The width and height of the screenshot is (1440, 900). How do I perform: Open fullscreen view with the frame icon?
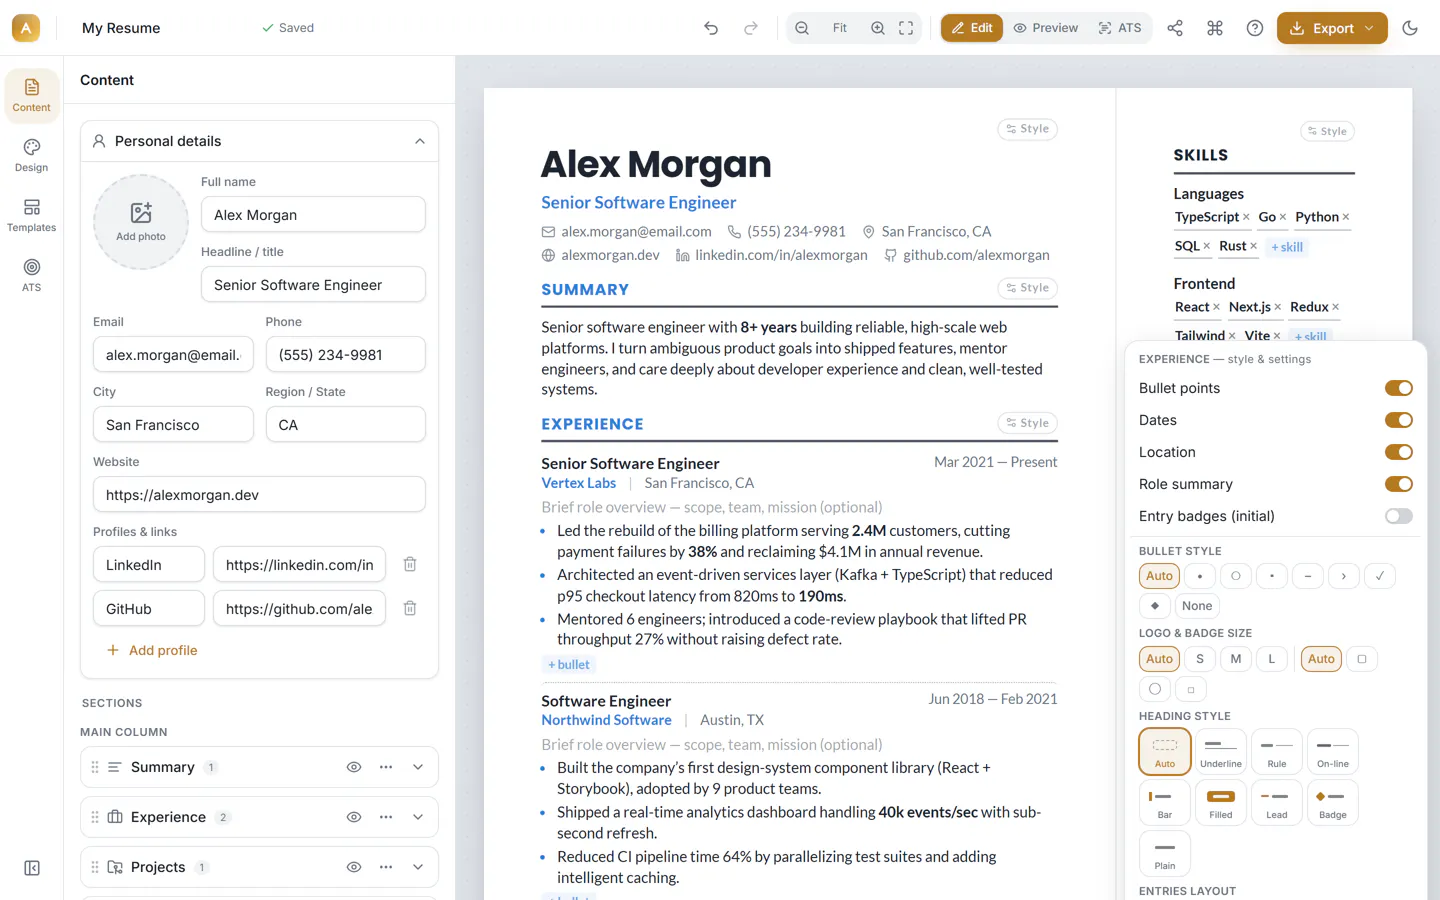tap(906, 28)
